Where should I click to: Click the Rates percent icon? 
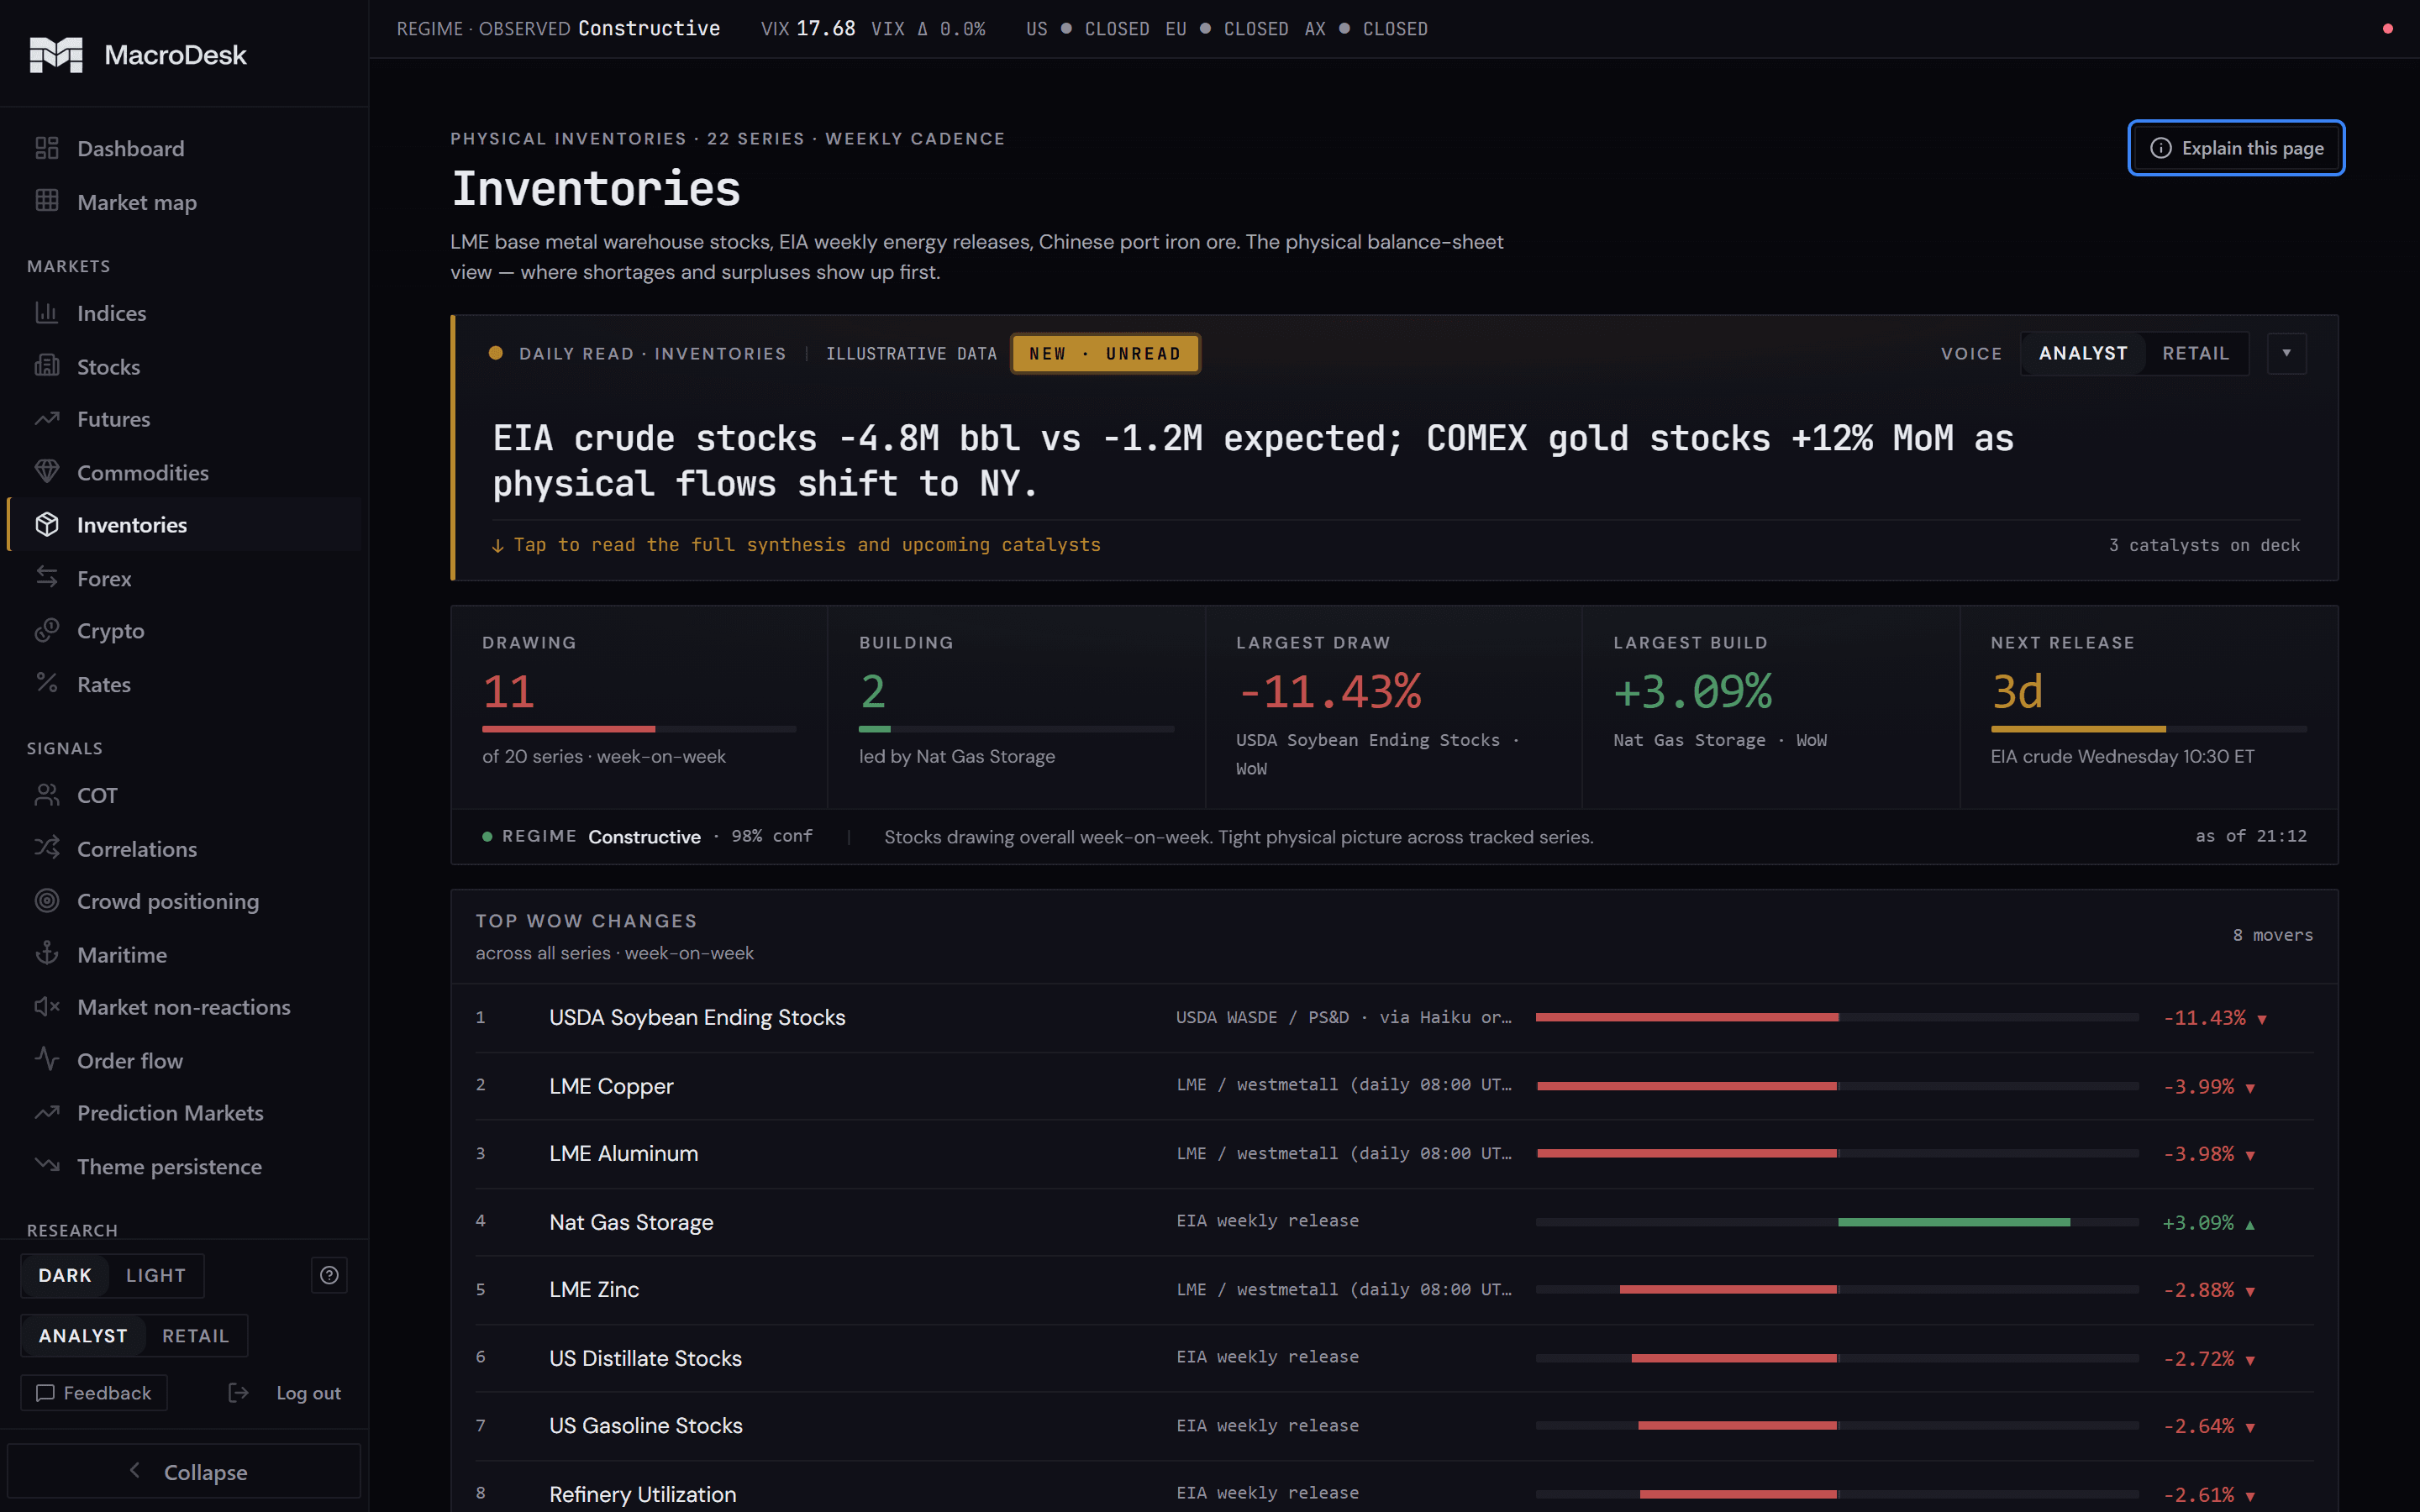[x=47, y=683]
